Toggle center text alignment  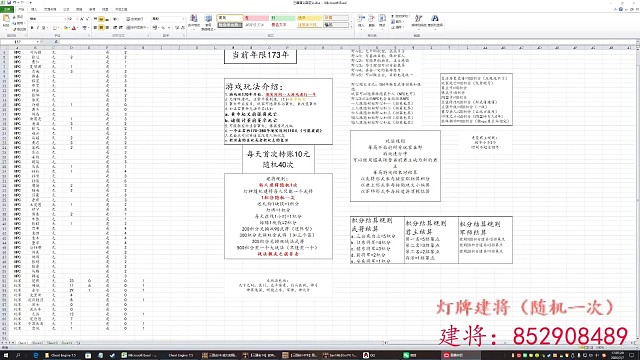coord(101,28)
